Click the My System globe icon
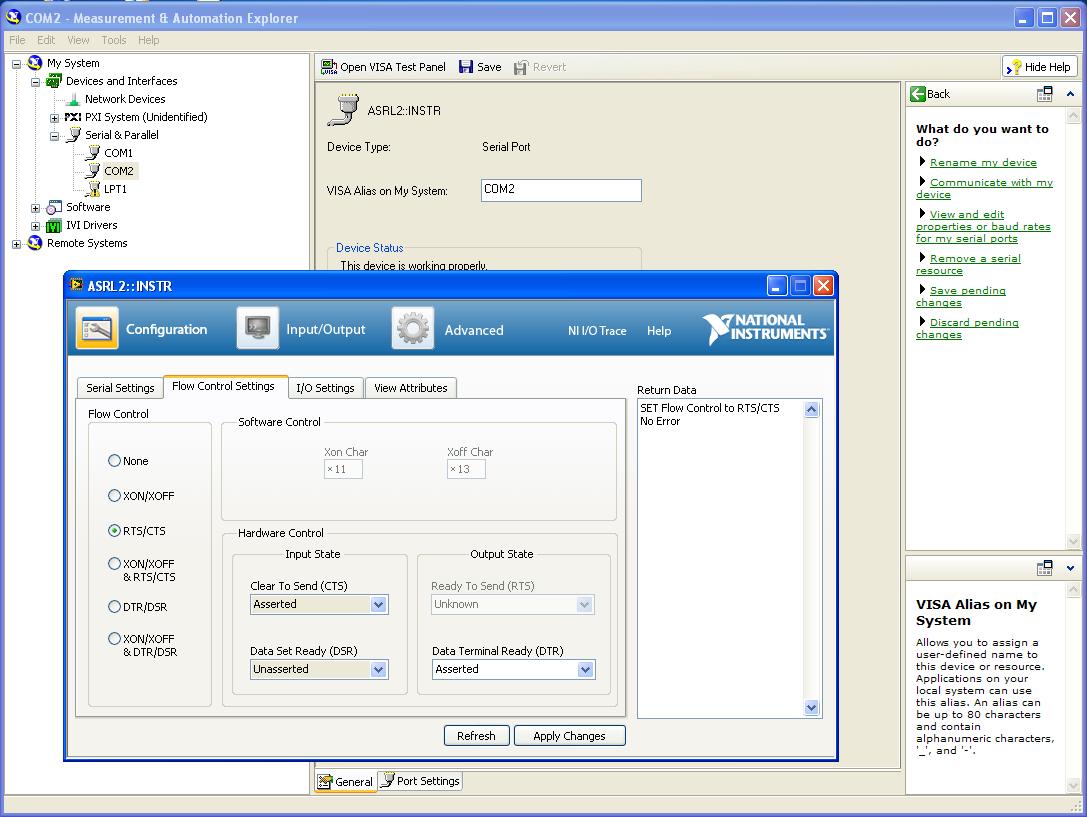The width and height of the screenshot is (1087, 817). 35,63
